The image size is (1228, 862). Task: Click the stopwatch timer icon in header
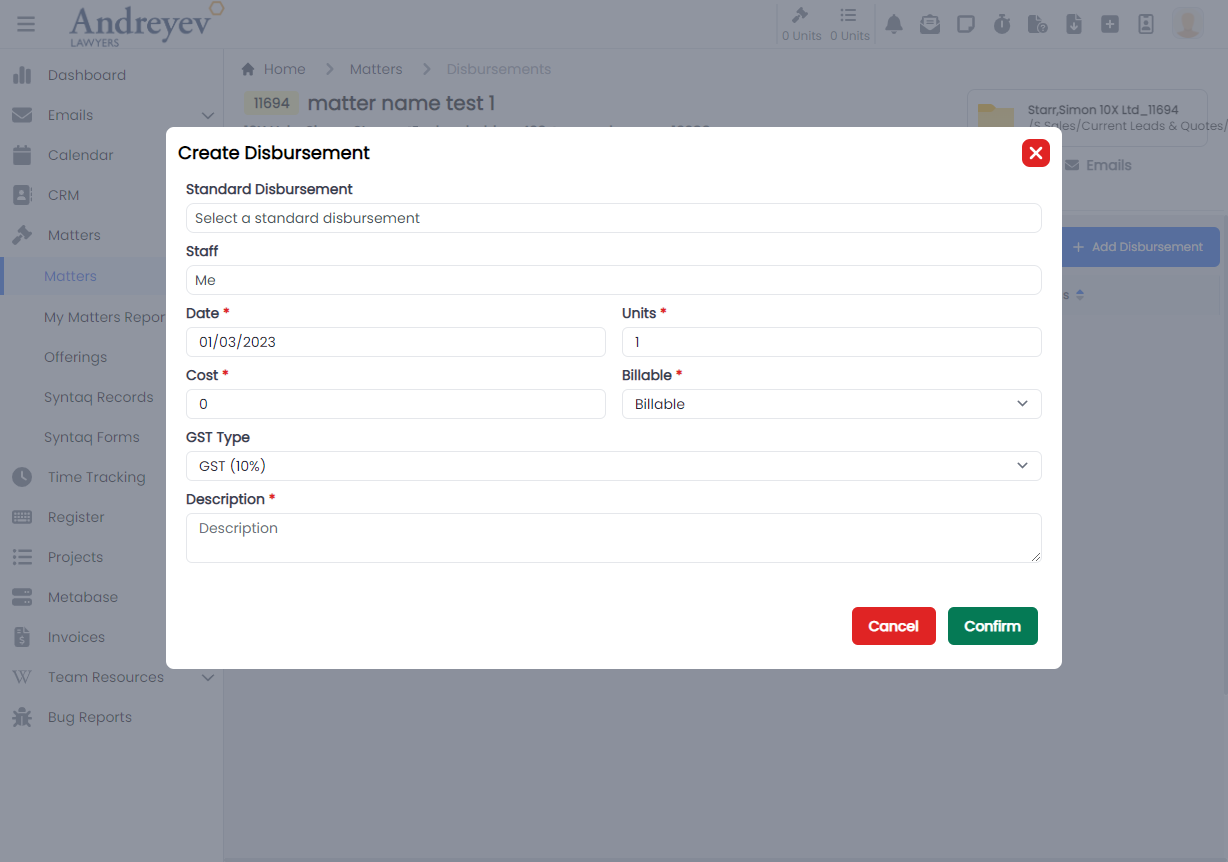(1002, 24)
